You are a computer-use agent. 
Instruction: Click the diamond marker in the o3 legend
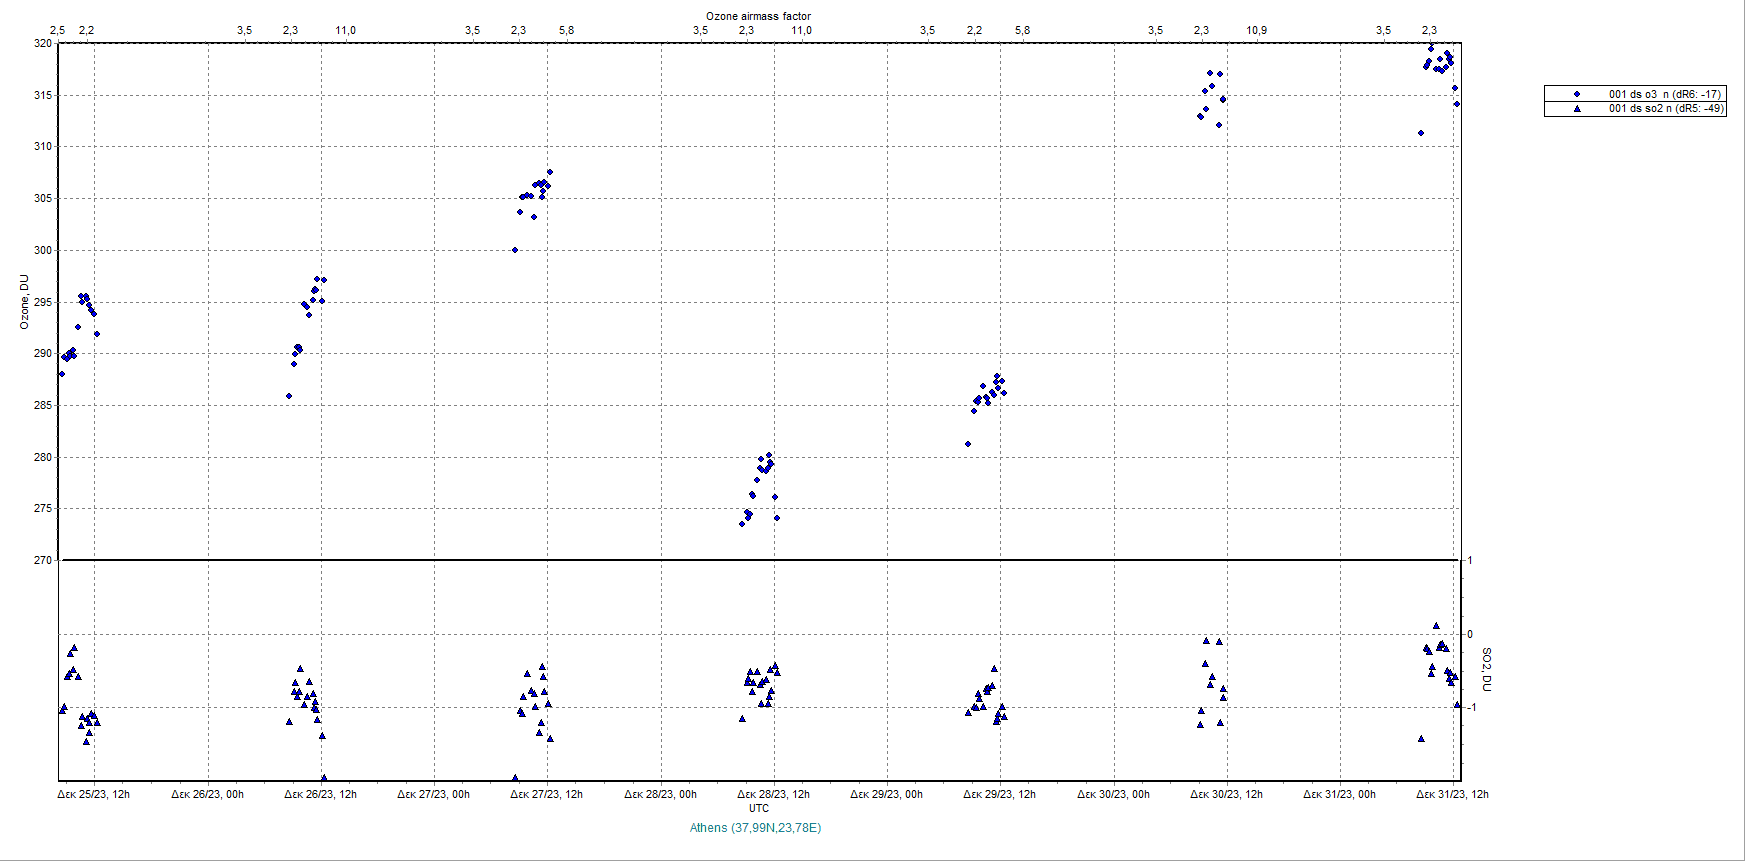point(1577,94)
